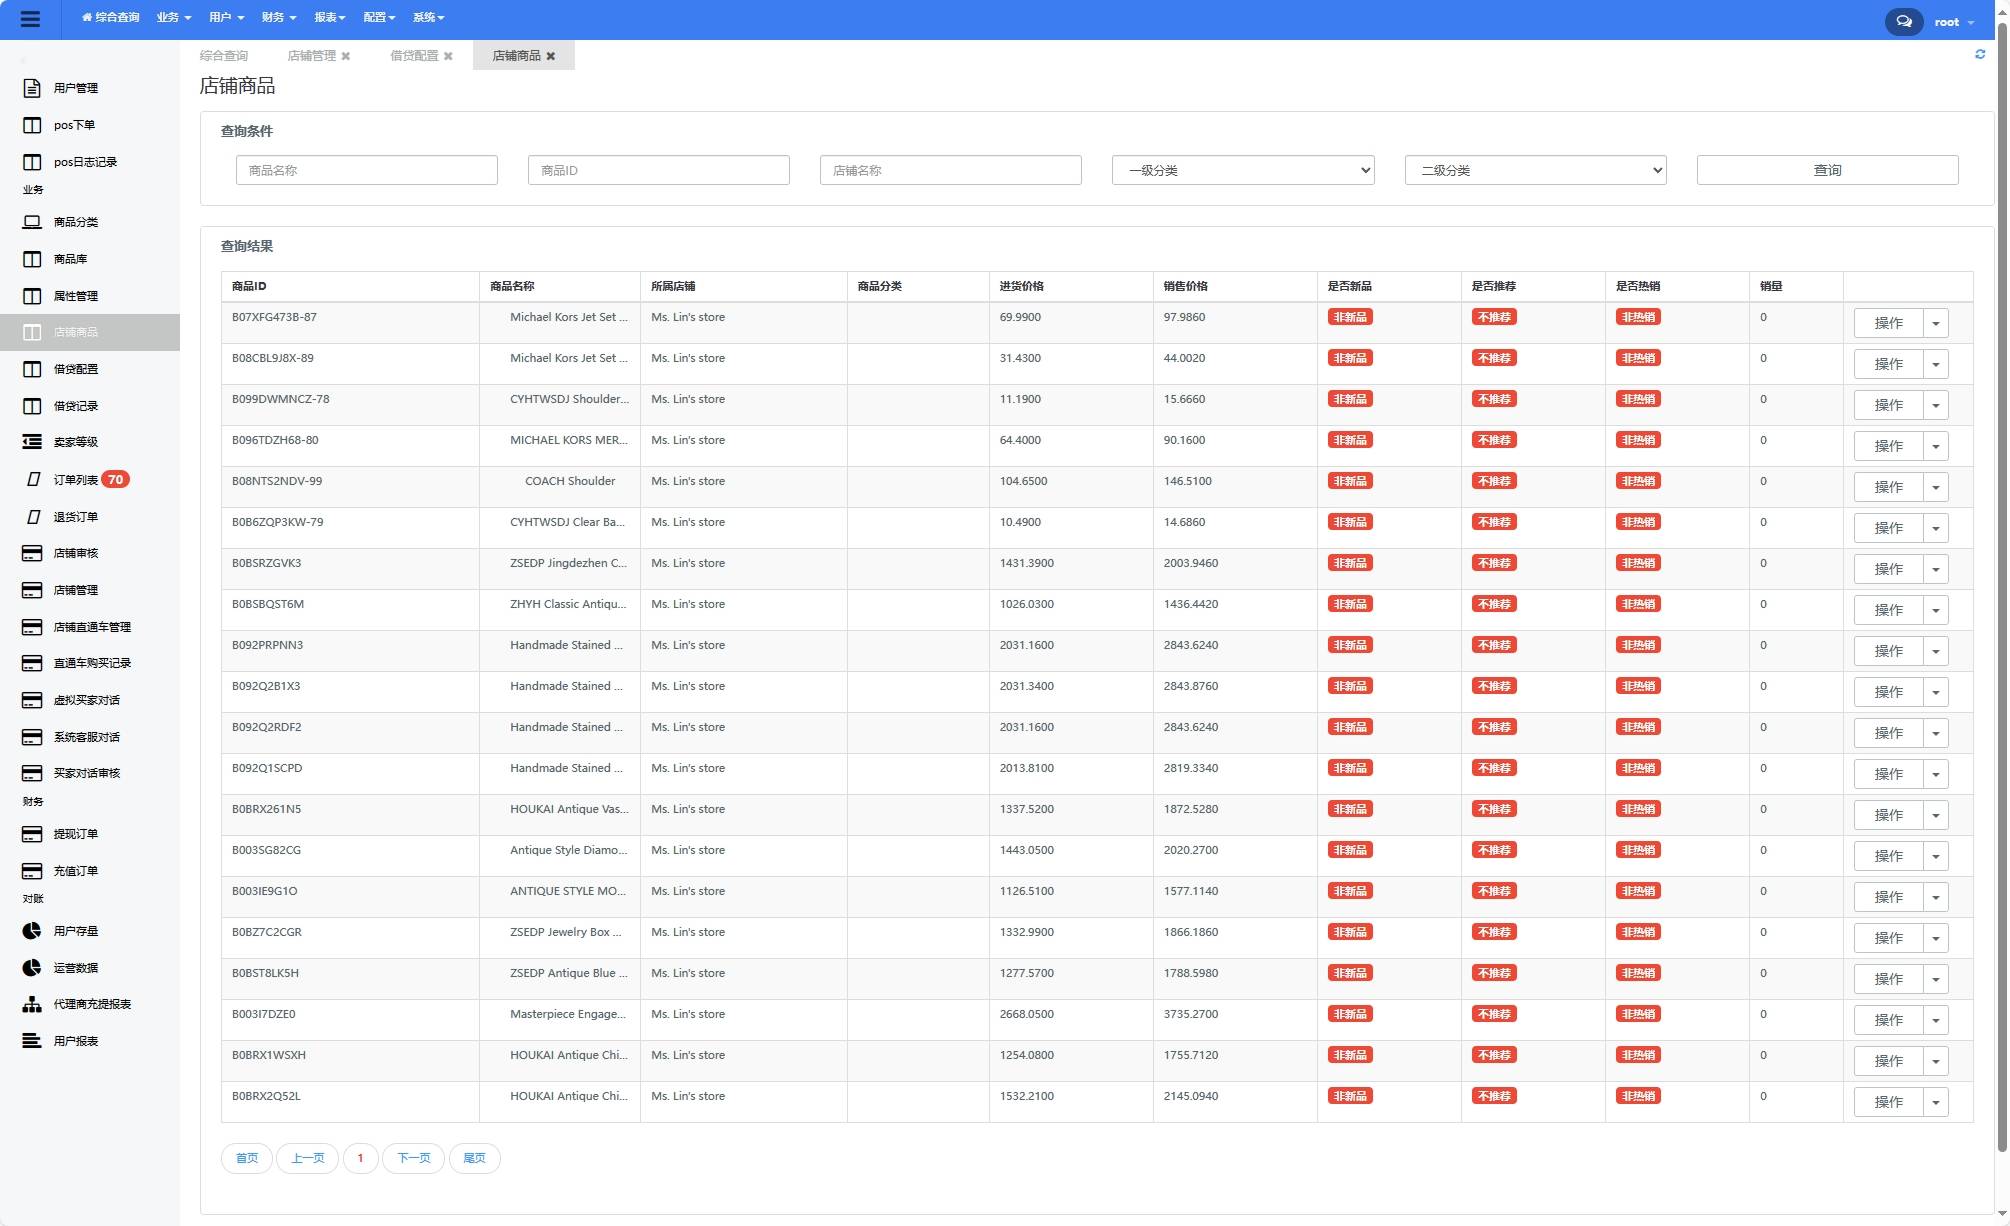Expand the 一级分类 dropdown
The width and height of the screenshot is (2010, 1226).
pos(1242,170)
